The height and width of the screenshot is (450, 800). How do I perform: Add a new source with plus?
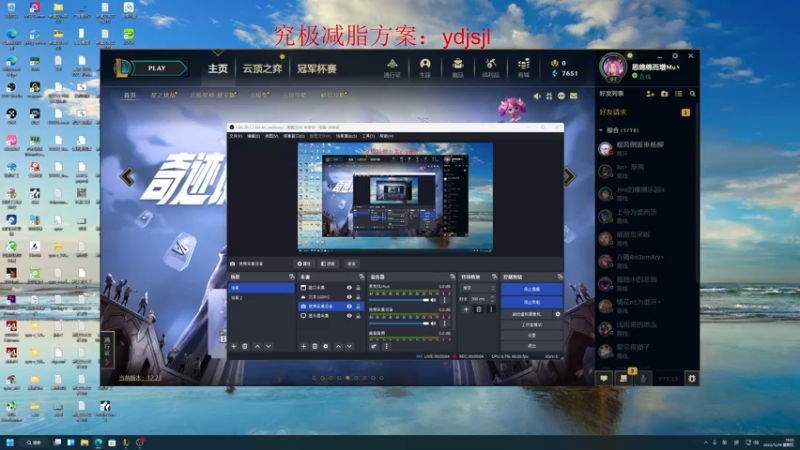coord(304,346)
